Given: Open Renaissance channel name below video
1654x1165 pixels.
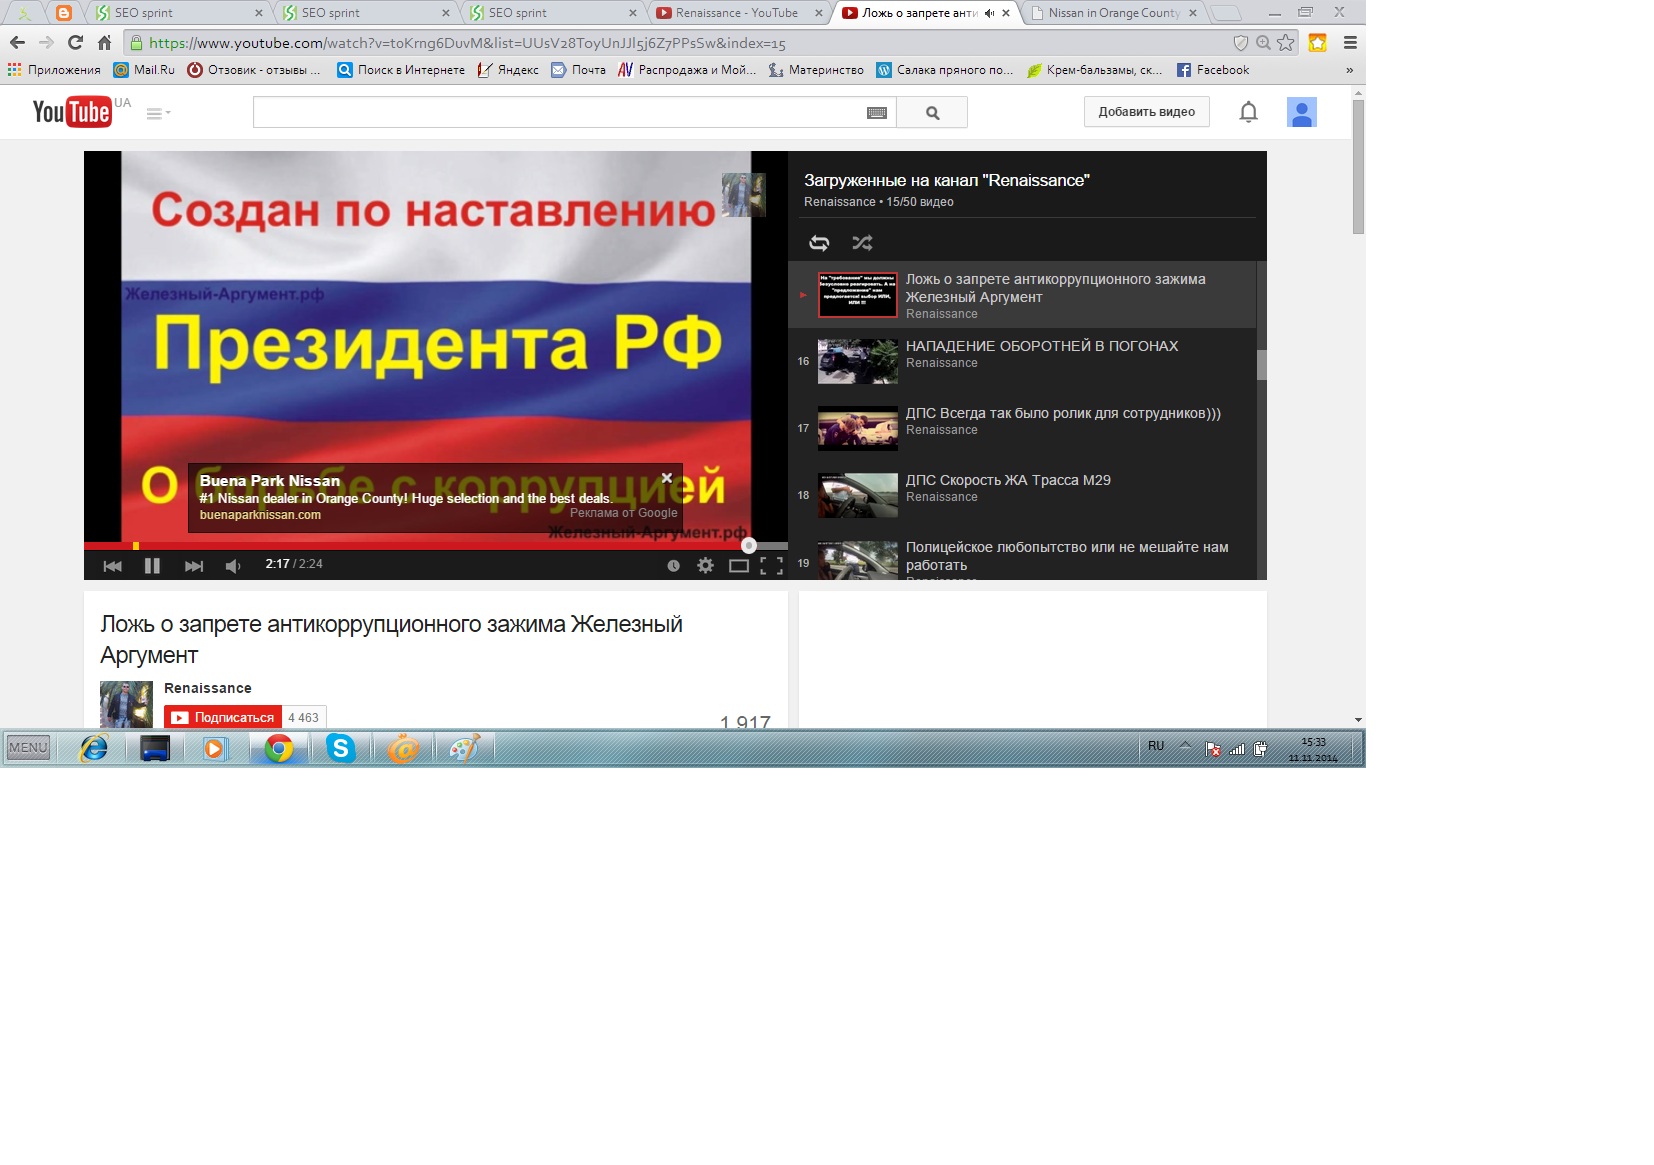Looking at the screenshot, I should click(x=208, y=688).
